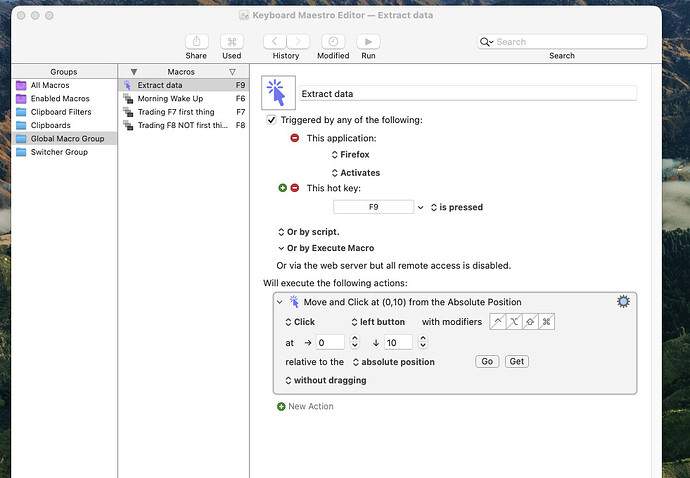Click the horizontal coordinate field
Viewport: 690px width, 478px height.
coord(330,342)
